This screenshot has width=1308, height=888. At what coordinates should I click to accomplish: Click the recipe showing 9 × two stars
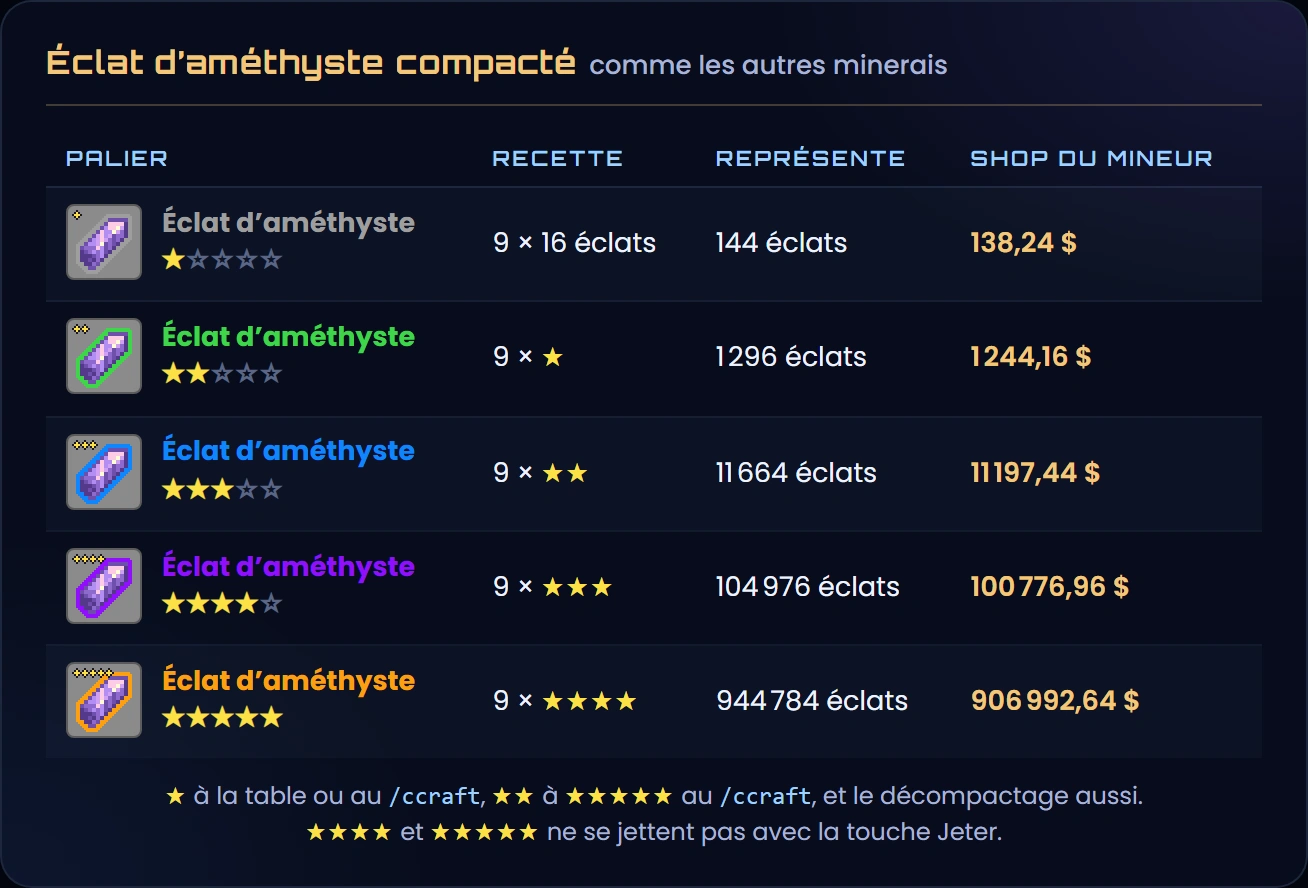pos(540,473)
